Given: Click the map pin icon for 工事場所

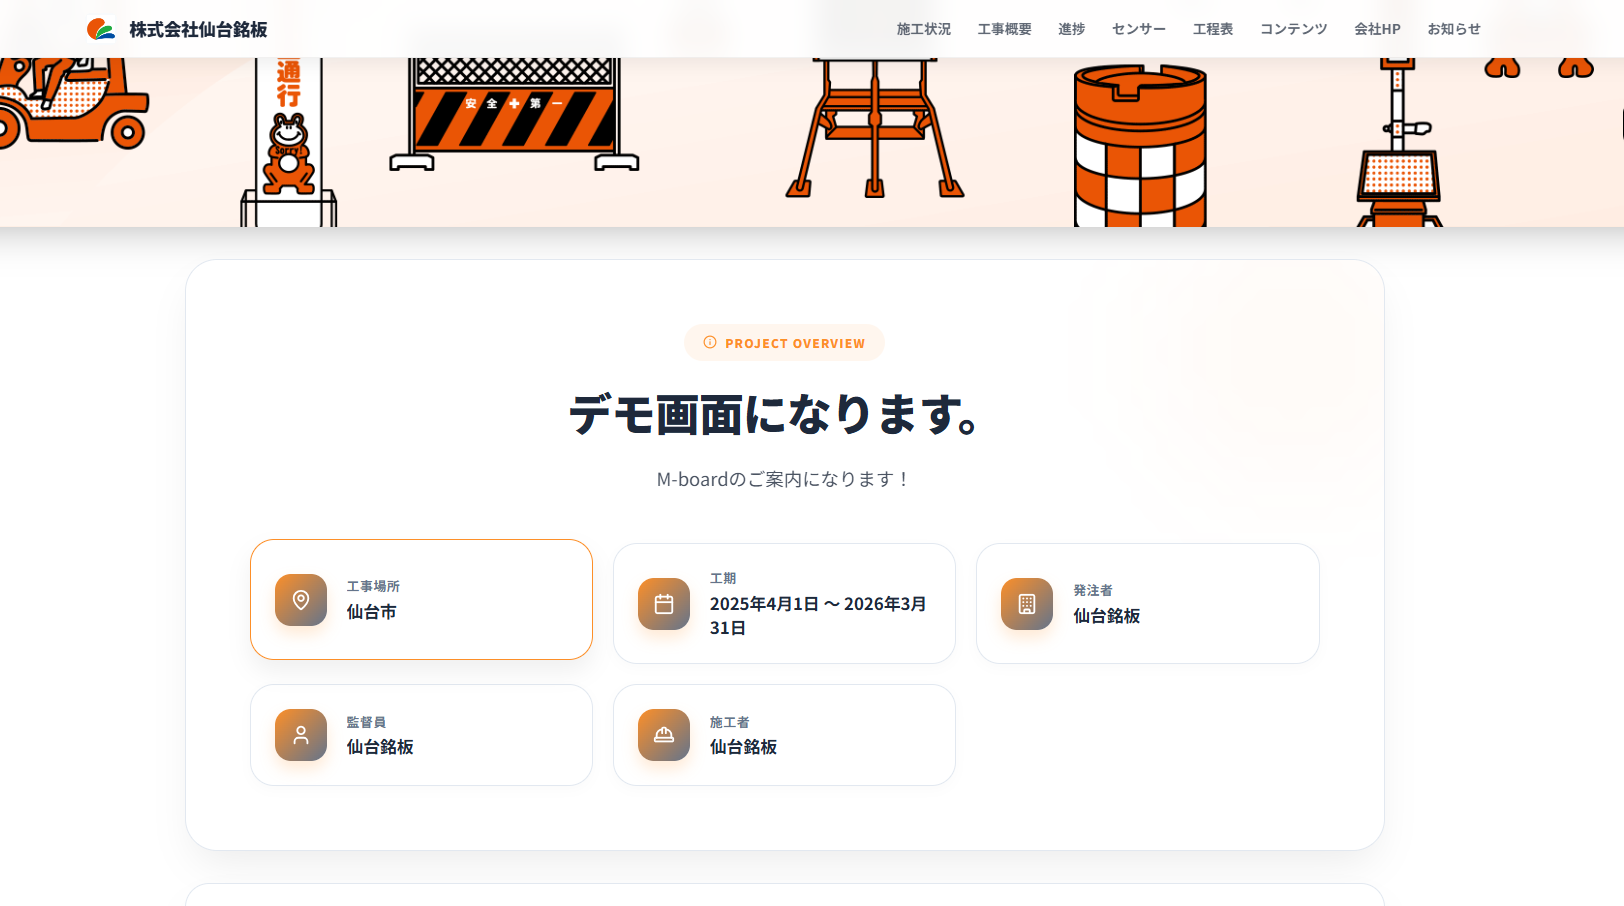Looking at the screenshot, I should click(301, 600).
